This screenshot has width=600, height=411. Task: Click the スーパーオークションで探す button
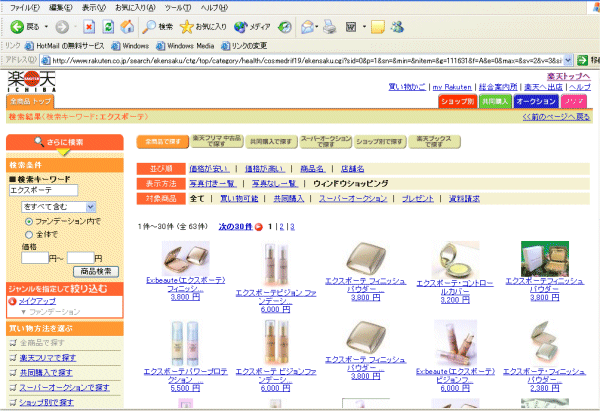(326, 141)
